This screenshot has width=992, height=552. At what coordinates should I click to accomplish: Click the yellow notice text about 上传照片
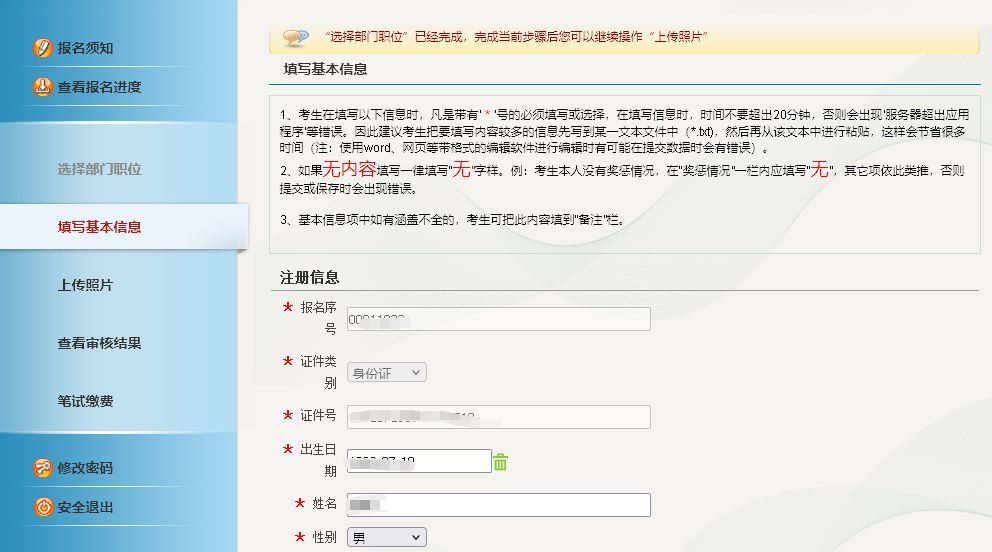click(x=516, y=37)
